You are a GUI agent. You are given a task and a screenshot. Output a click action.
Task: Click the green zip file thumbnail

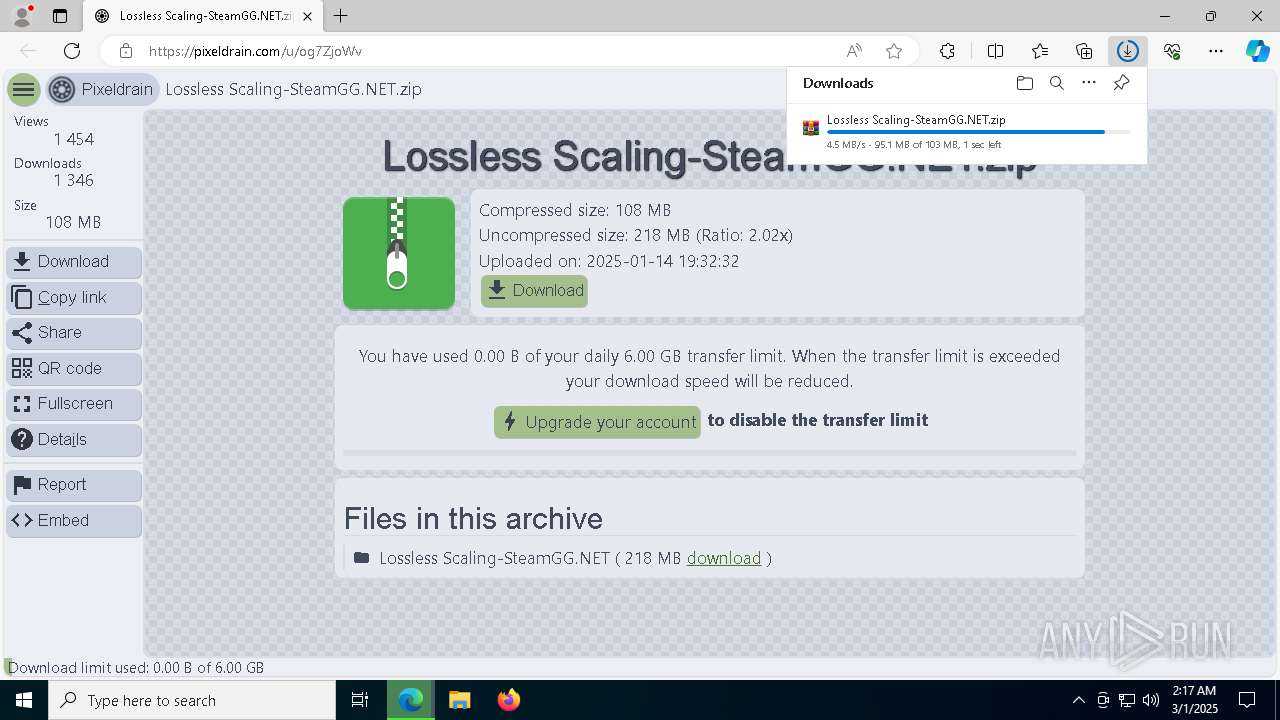click(x=399, y=253)
